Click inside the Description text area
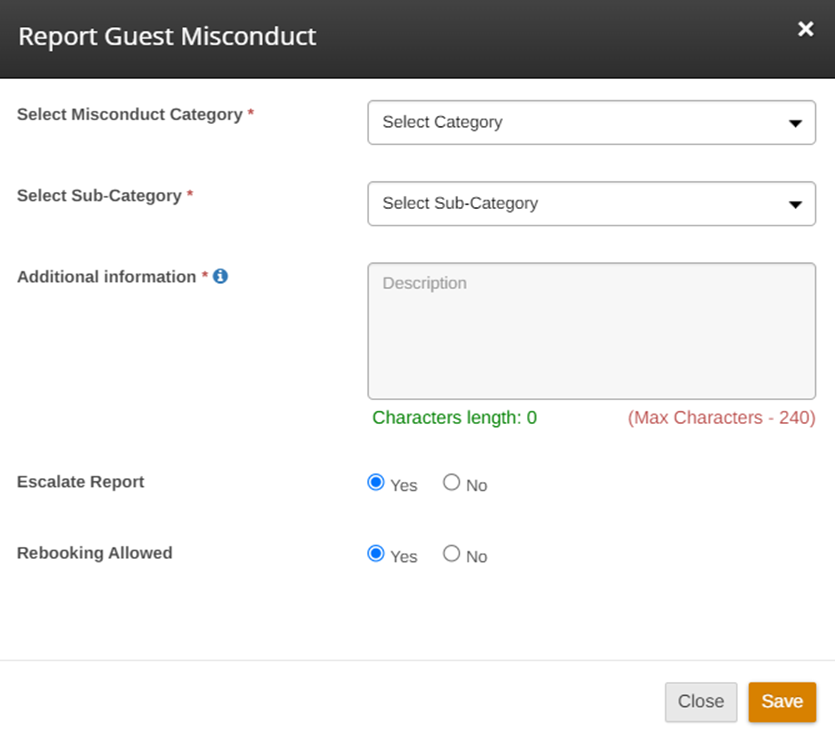The height and width of the screenshot is (731, 835). pos(591,330)
